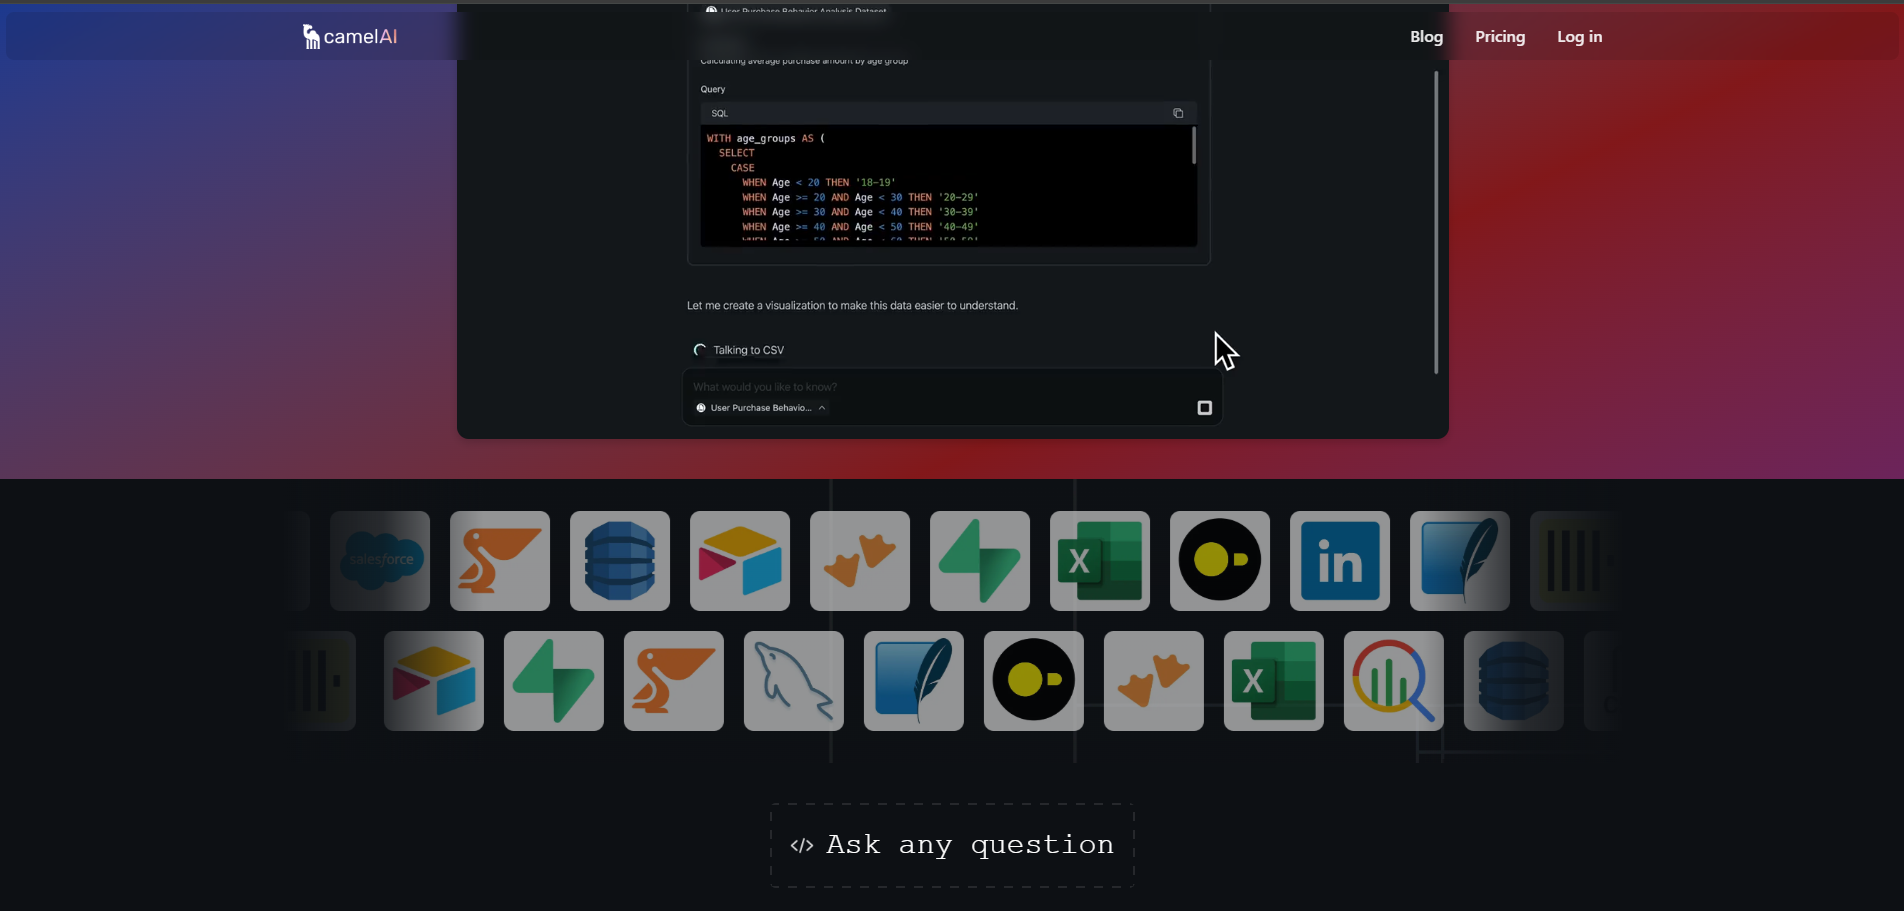The width and height of the screenshot is (1904, 911).
Task: Click the green Supabase bolt icon, upper row
Action: tap(980, 561)
